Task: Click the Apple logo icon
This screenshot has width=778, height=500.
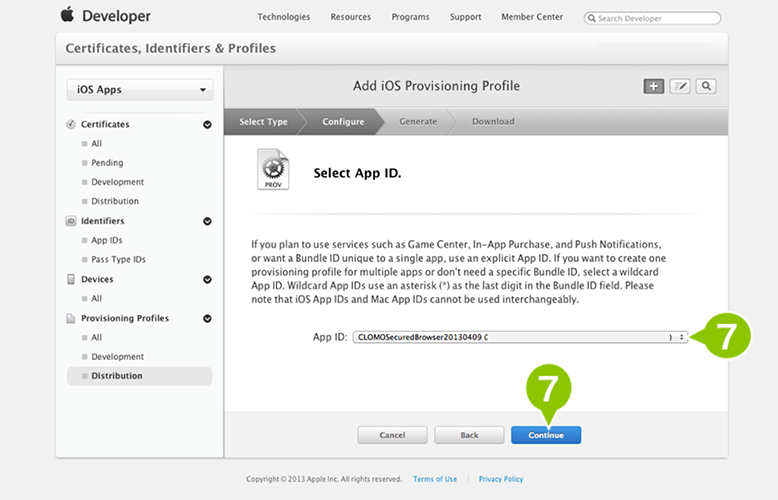Action: click(67, 15)
